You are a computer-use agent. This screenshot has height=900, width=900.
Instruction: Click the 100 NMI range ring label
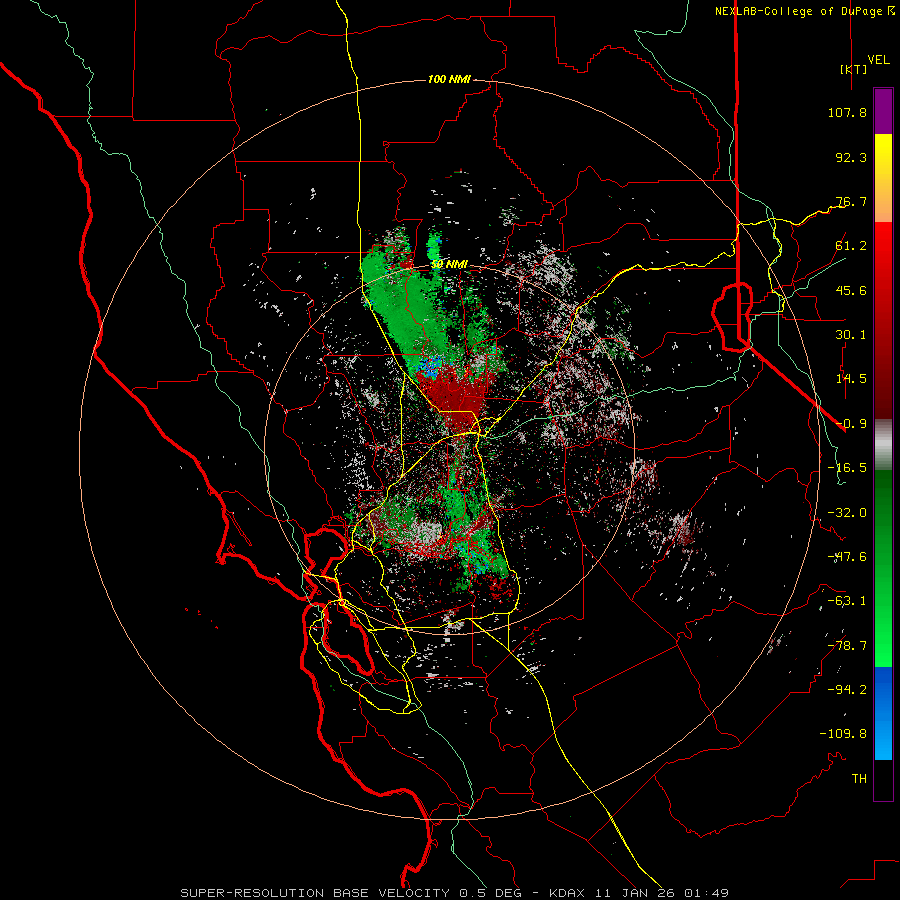pyautogui.click(x=449, y=79)
